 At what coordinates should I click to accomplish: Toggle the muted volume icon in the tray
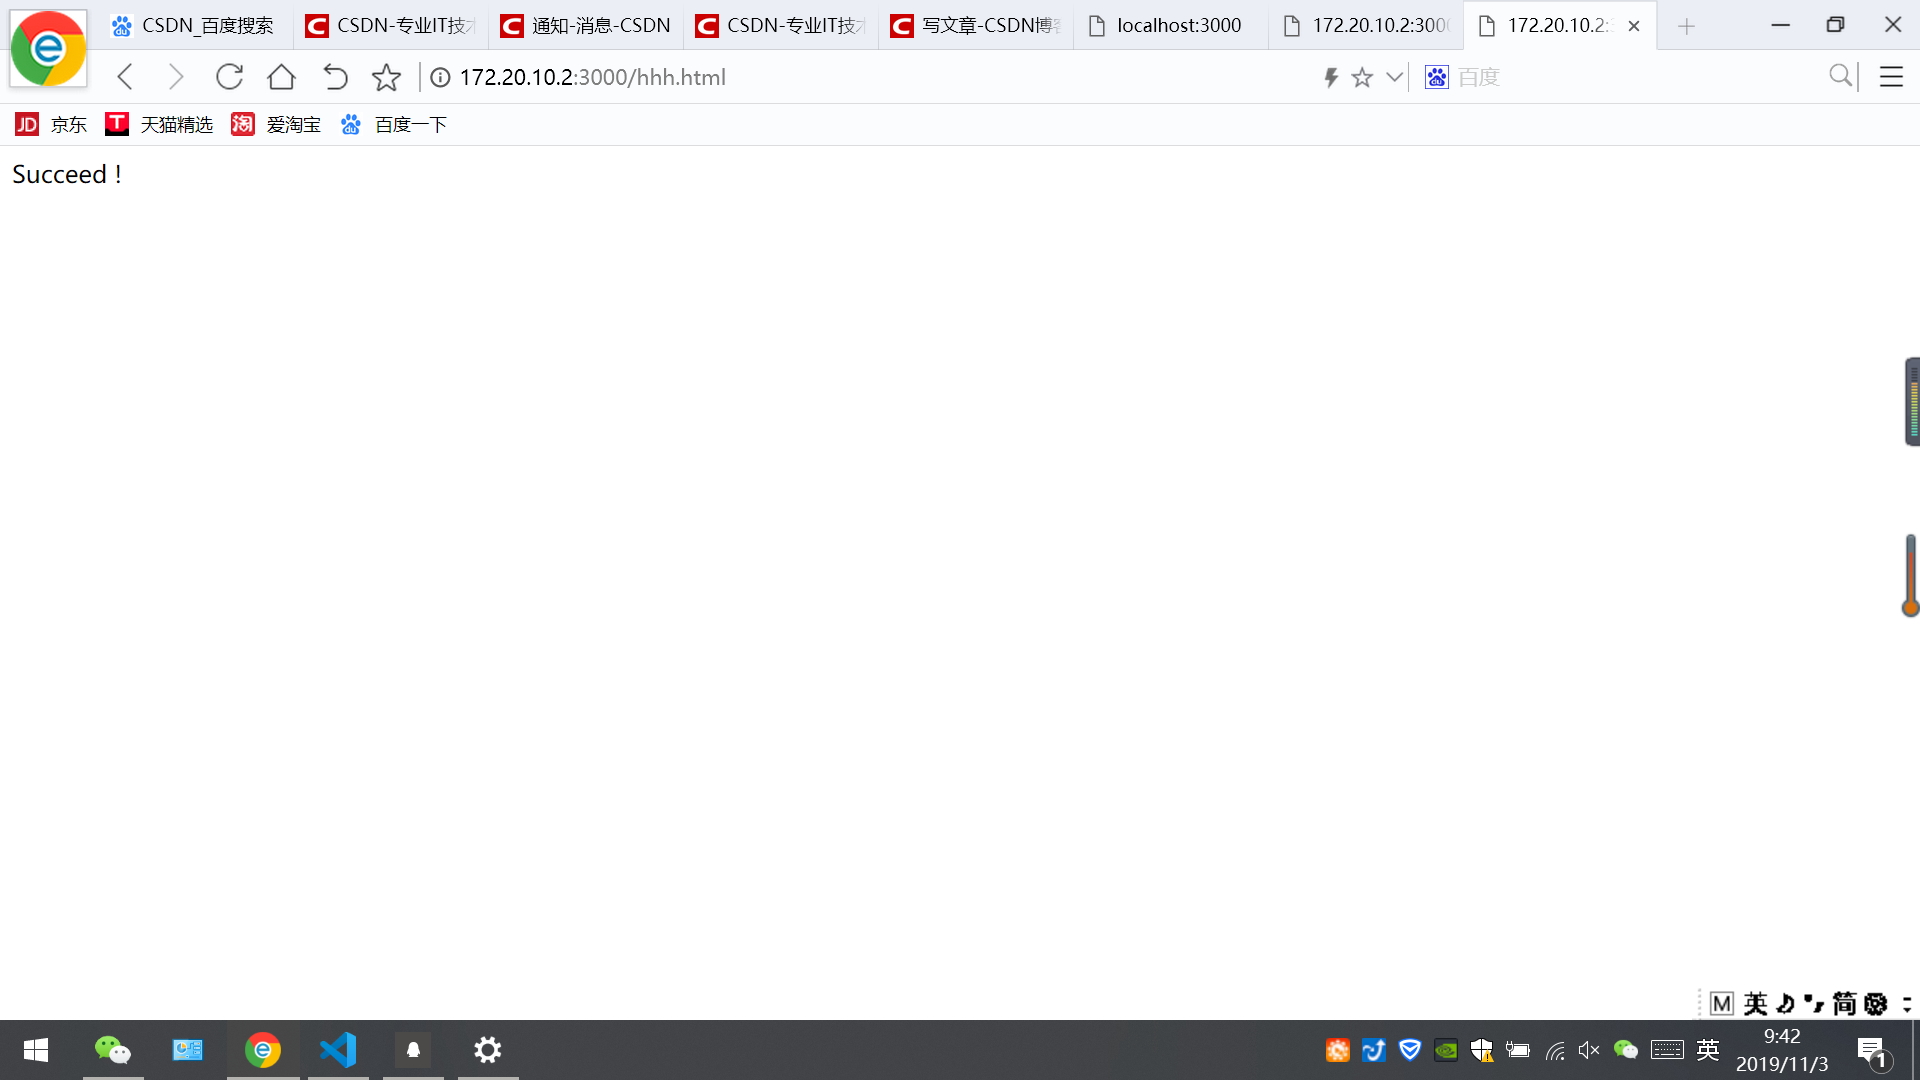[1589, 1050]
